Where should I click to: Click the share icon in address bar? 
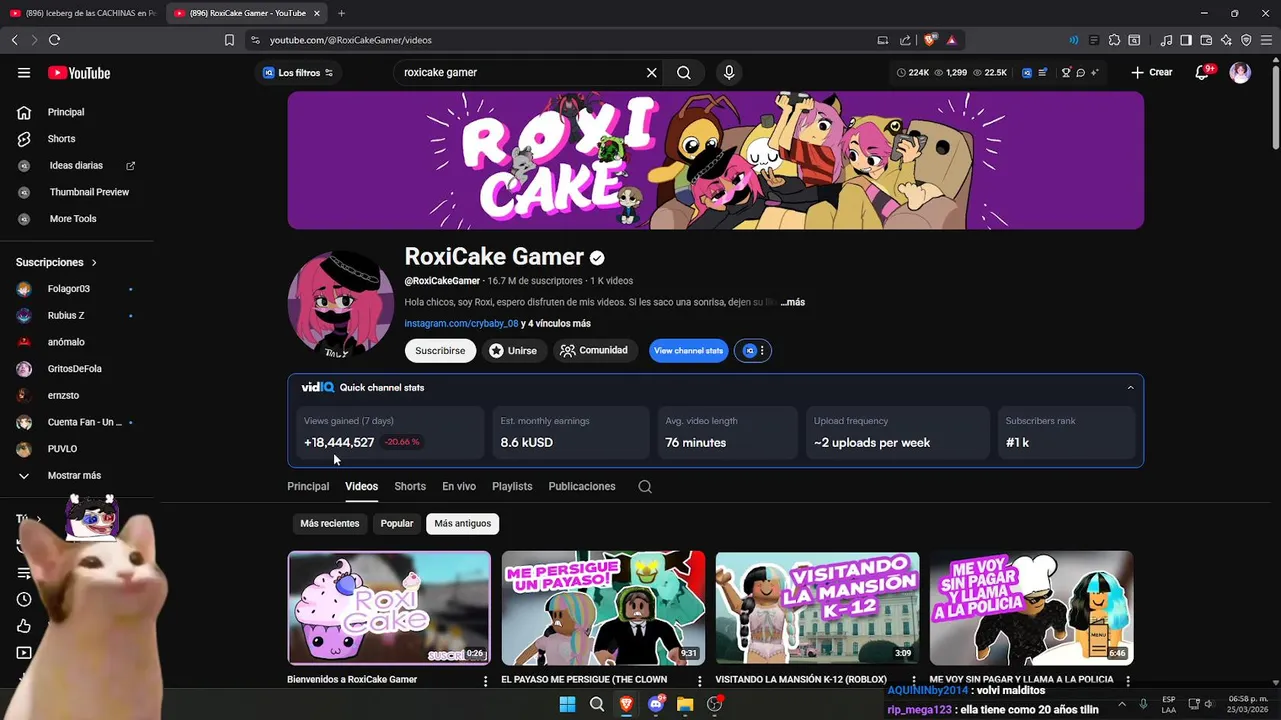tap(905, 40)
